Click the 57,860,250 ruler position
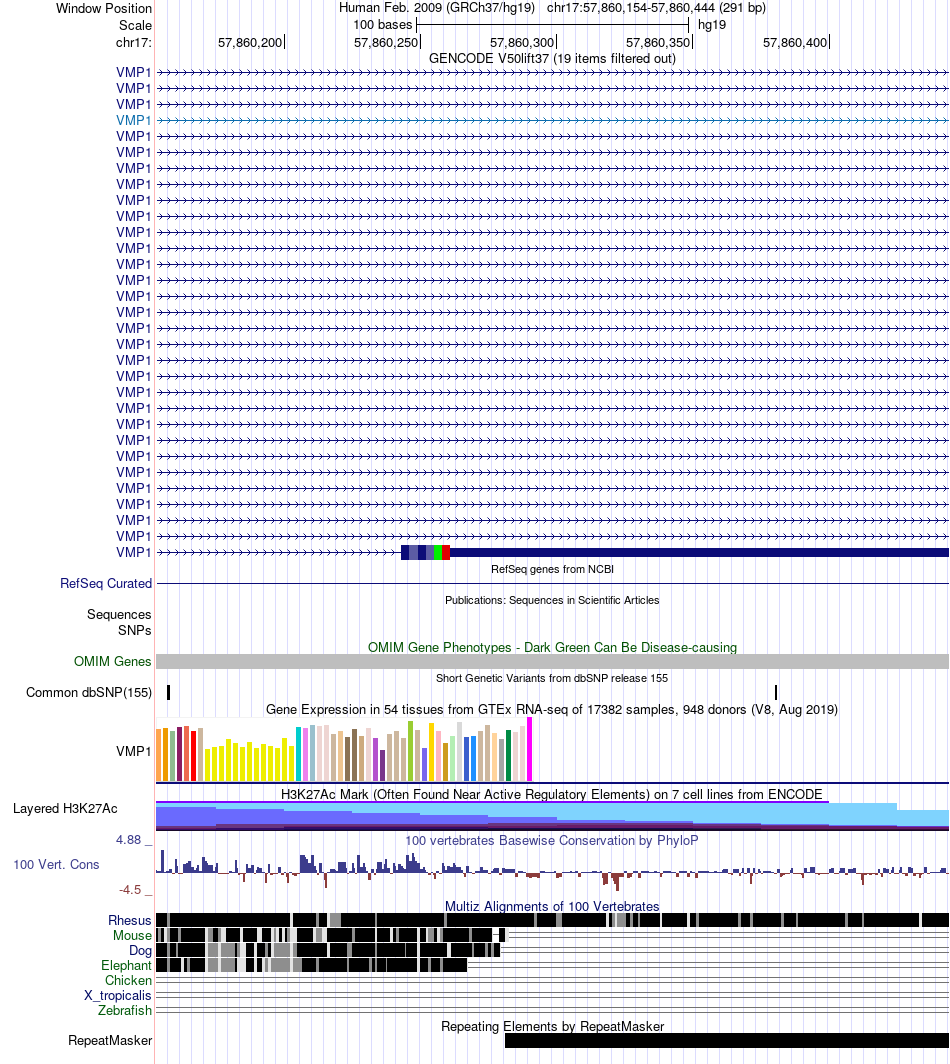This screenshot has width=950, height=1064. (x=386, y=43)
